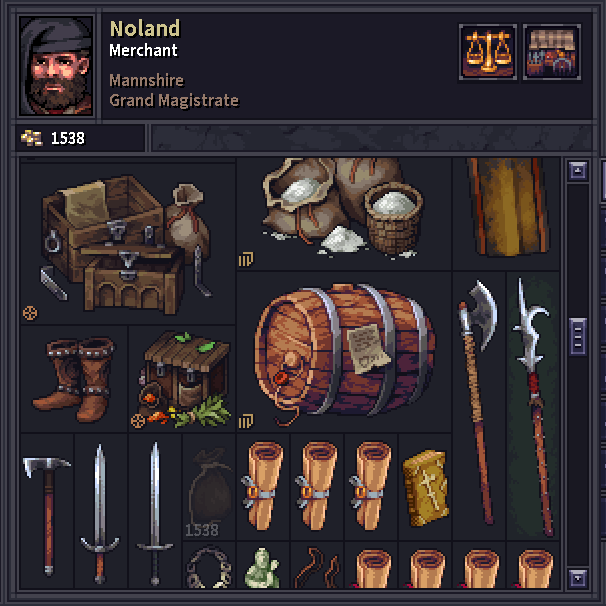Click the gold coins 1538 counter
The height and width of the screenshot is (606, 606).
click(x=53, y=138)
